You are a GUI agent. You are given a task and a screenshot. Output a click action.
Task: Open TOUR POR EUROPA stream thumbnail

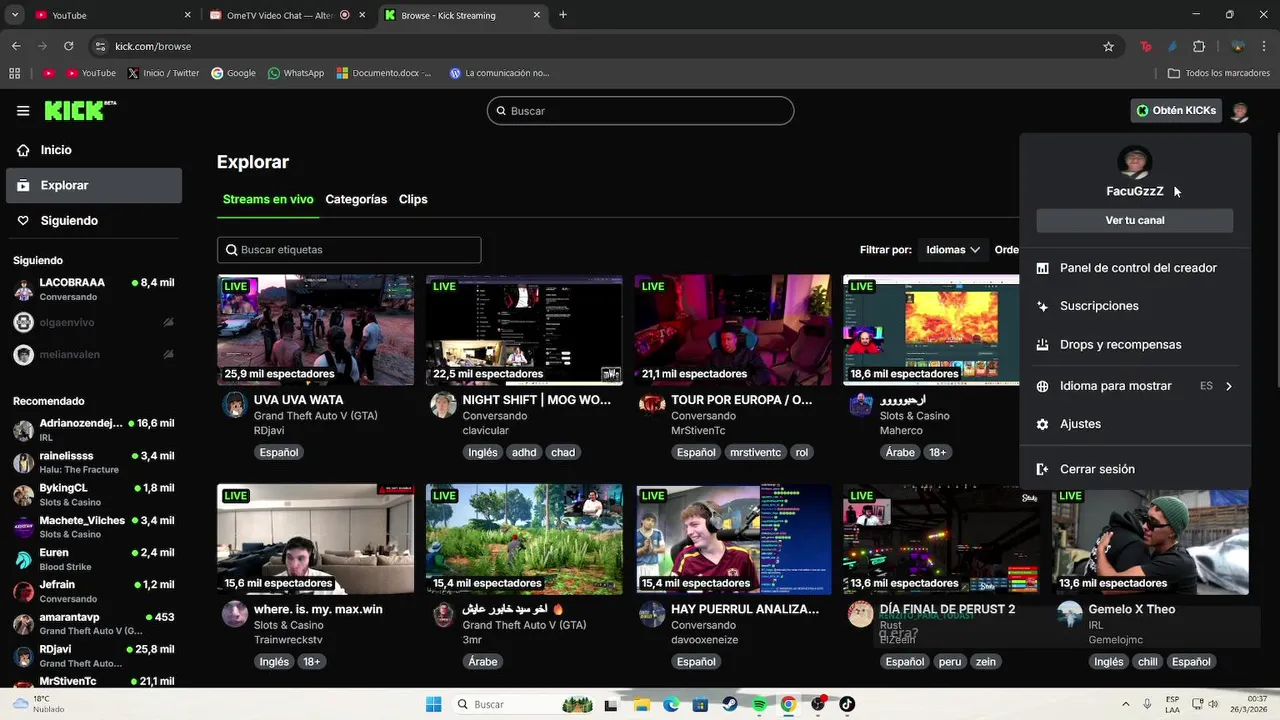[x=733, y=330]
